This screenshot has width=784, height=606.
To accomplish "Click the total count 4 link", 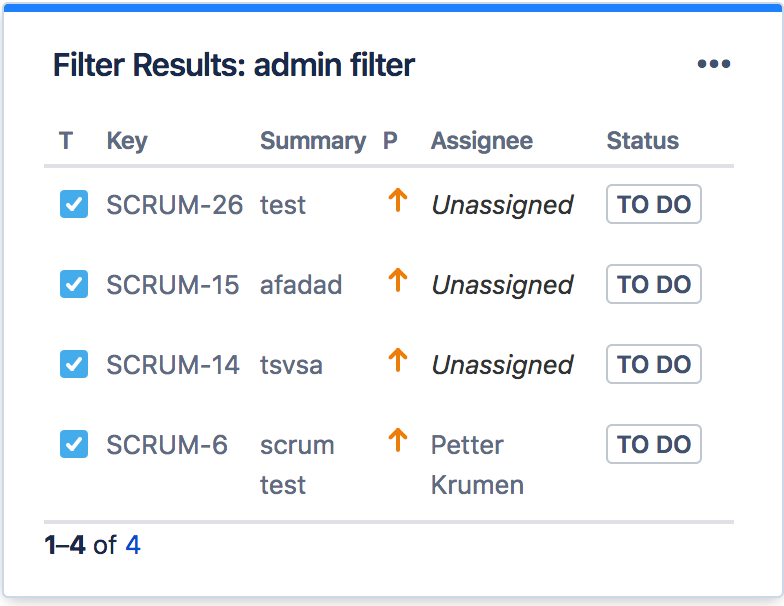I will 132,546.
